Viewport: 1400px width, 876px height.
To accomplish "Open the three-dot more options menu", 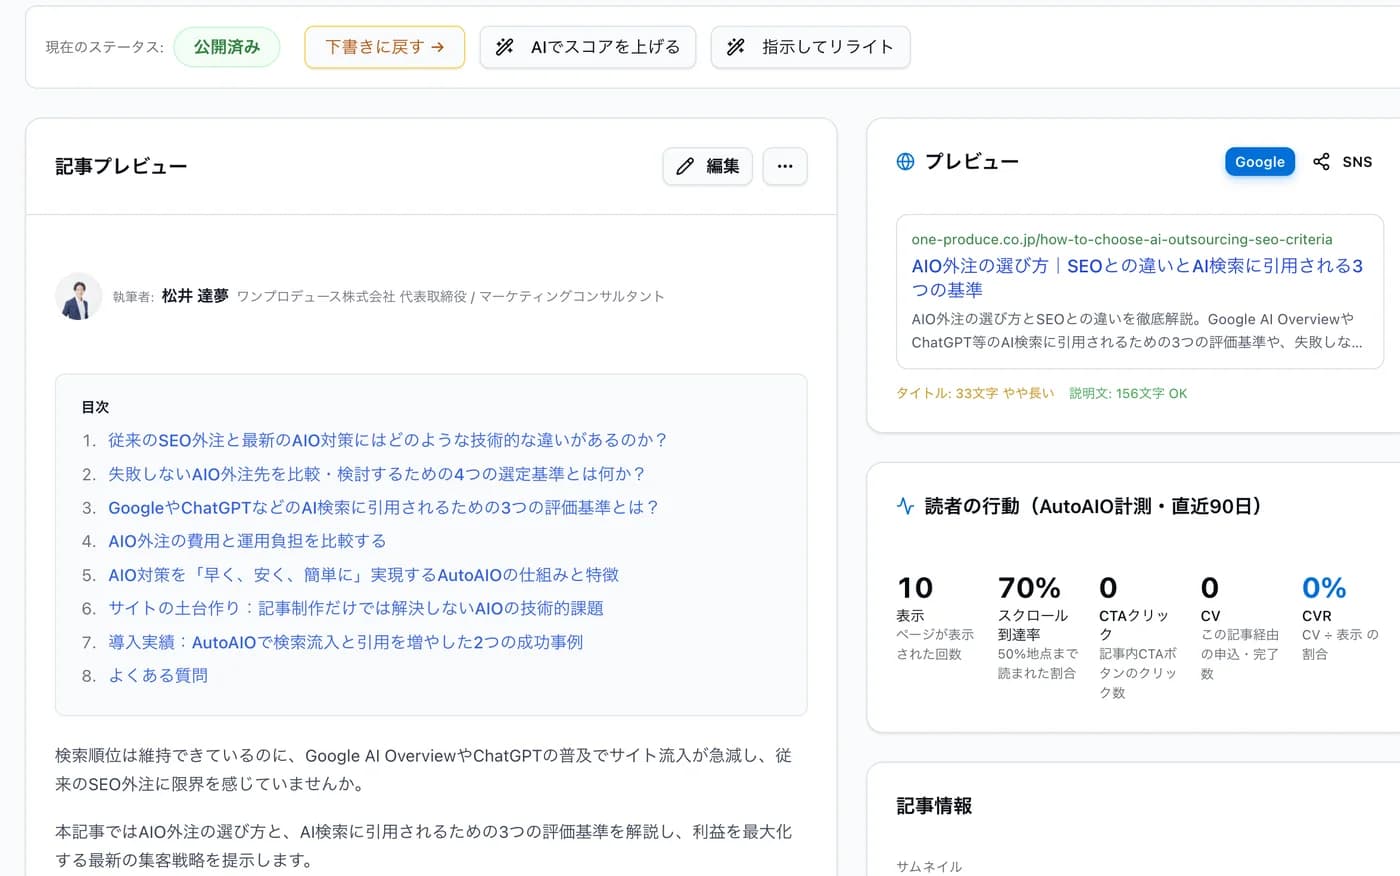I will pyautogui.click(x=785, y=166).
